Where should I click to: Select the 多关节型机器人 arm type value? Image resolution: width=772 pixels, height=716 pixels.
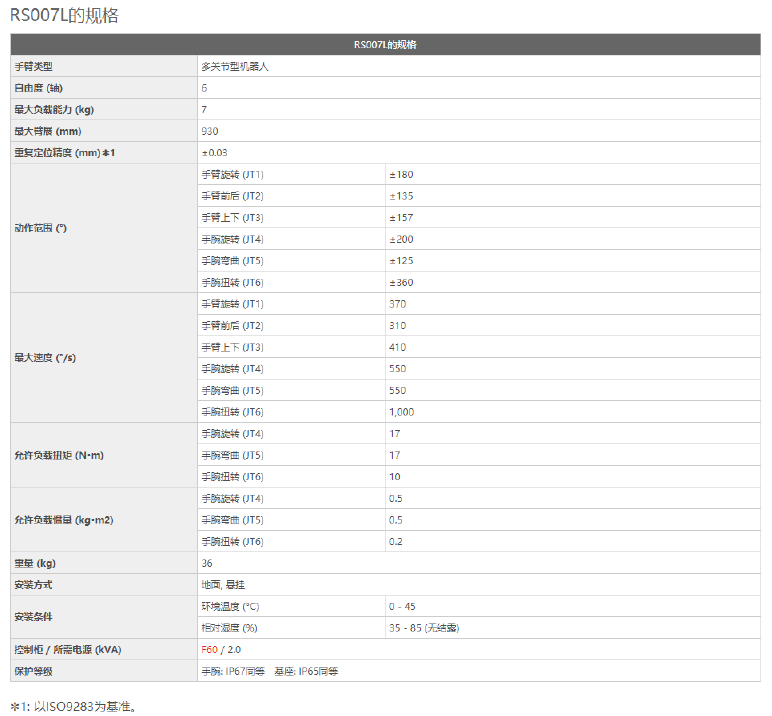[x=235, y=67]
